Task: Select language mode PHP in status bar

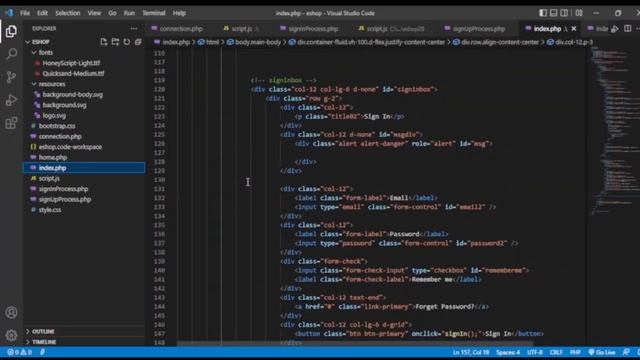Action: (575, 352)
